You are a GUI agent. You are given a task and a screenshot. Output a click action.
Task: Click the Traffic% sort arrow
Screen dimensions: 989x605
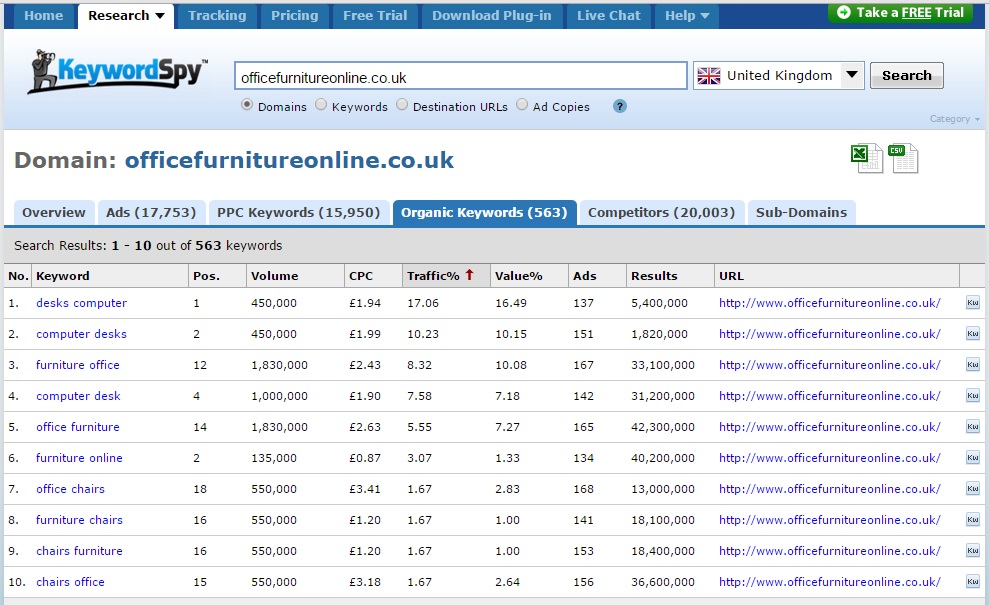(469, 274)
